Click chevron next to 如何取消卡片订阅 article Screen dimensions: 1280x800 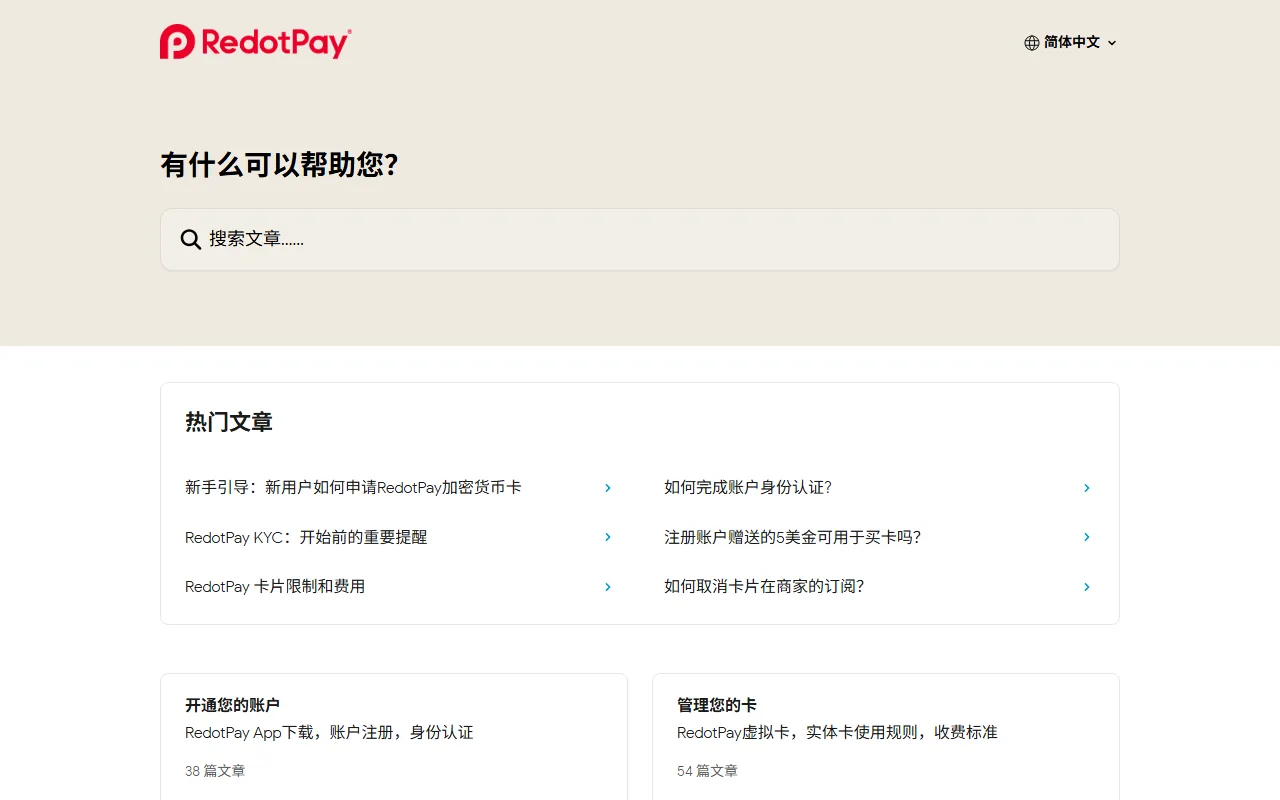pos(1086,587)
